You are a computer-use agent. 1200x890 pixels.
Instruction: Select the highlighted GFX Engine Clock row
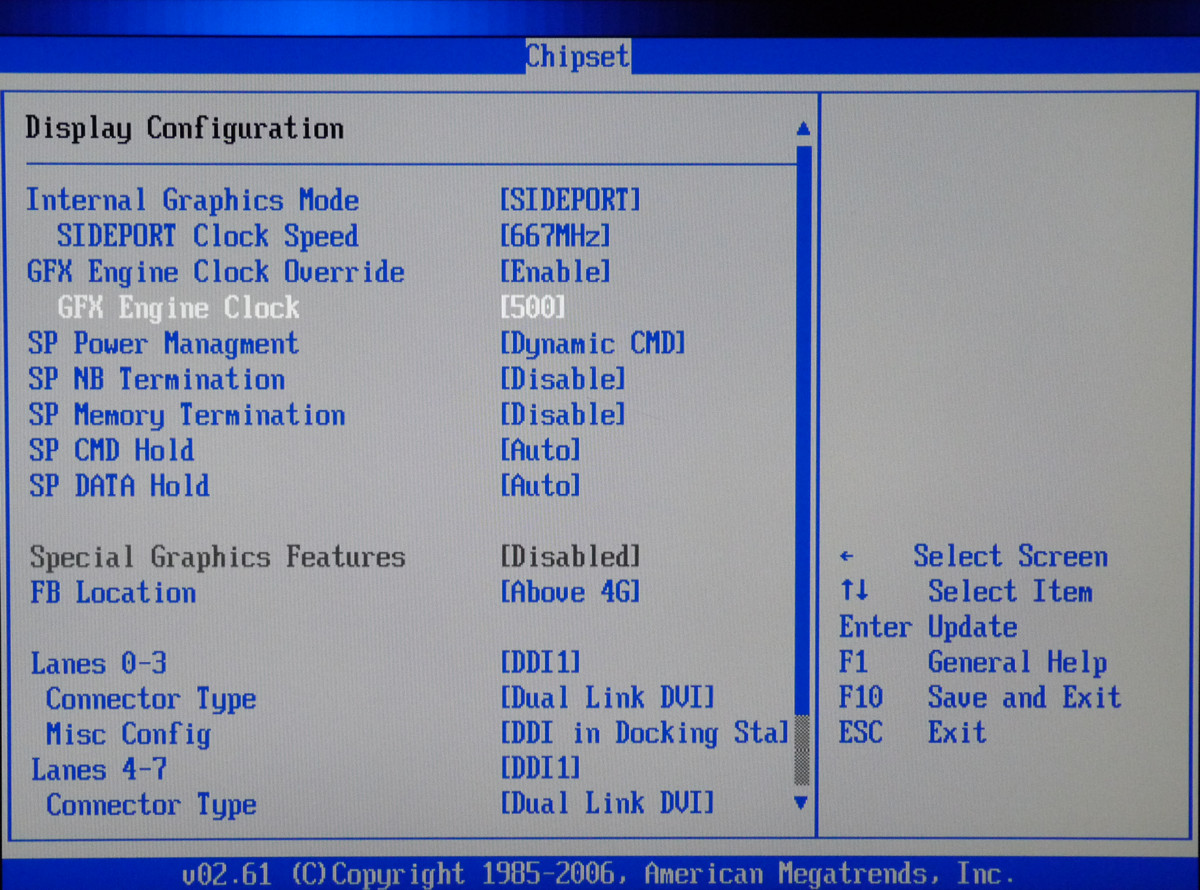178,307
